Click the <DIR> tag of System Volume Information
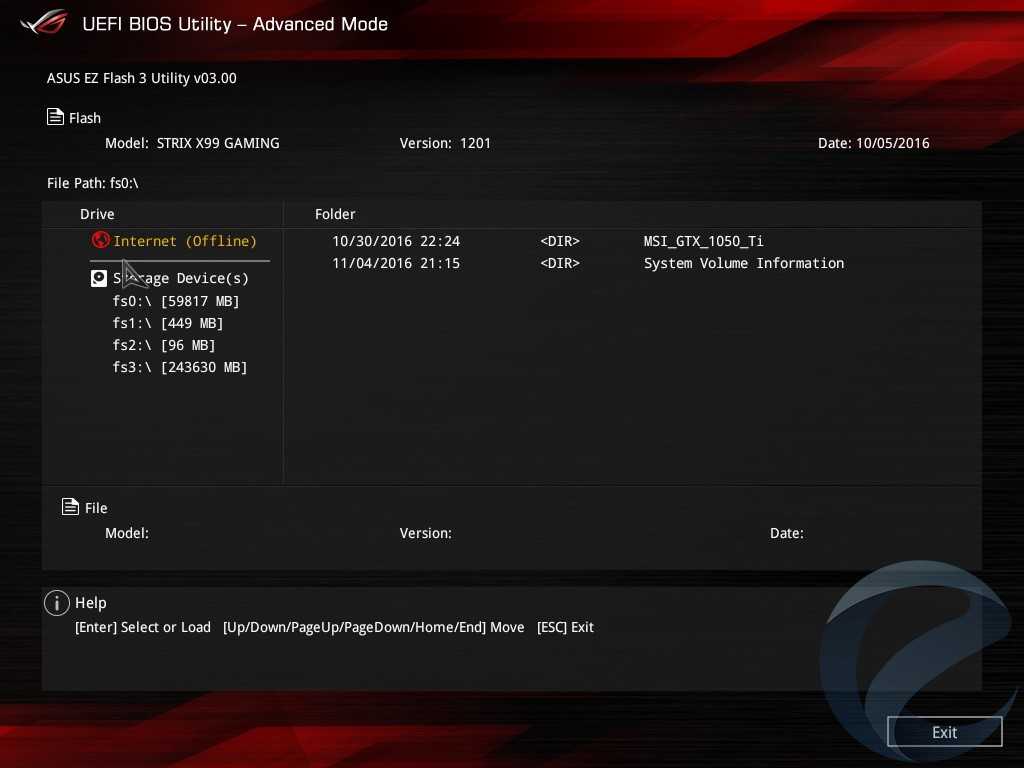1024x768 pixels. [x=560, y=263]
